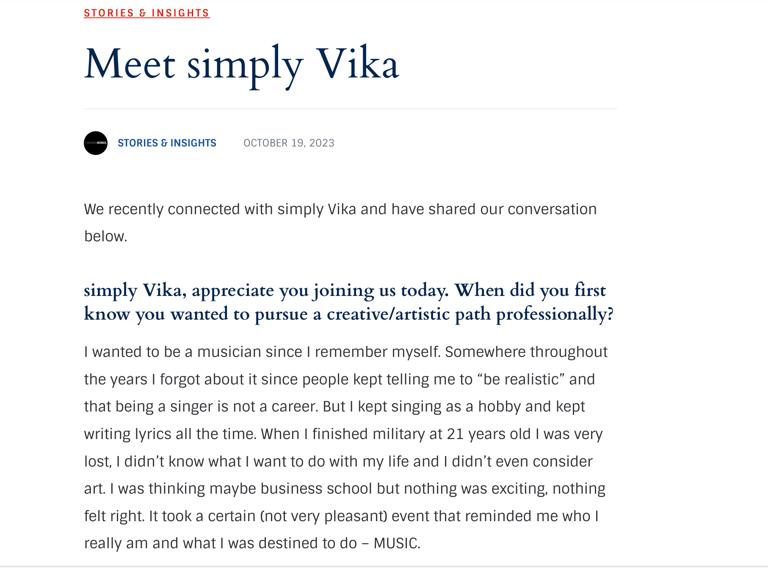Click the word 'below.' ending the intro

click(105, 237)
